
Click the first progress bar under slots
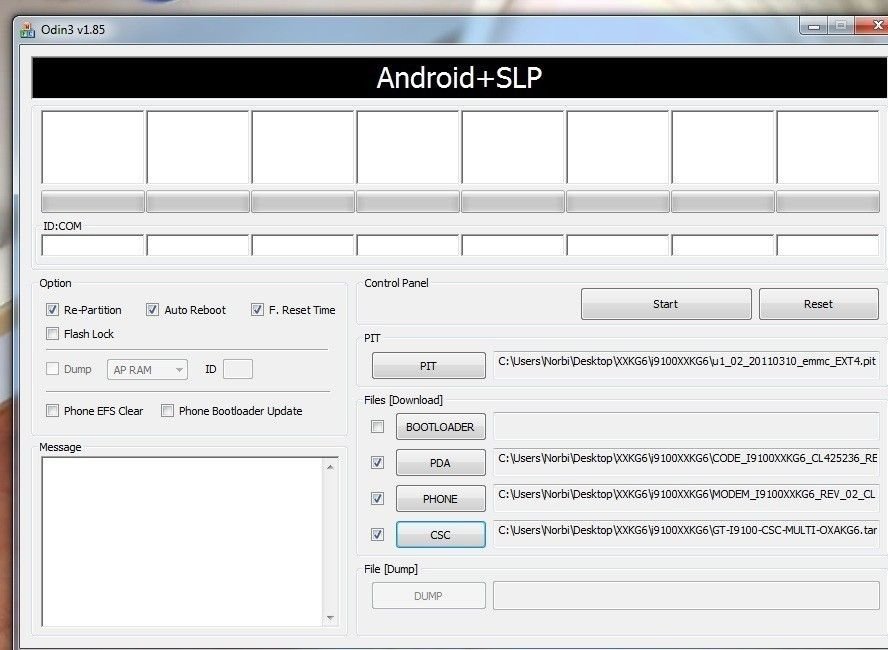[93, 202]
